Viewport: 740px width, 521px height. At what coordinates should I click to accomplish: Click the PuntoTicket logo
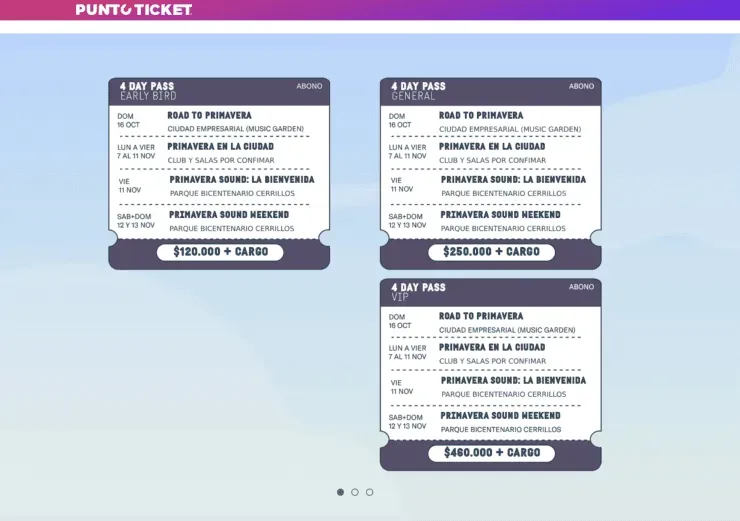click(133, 10)
